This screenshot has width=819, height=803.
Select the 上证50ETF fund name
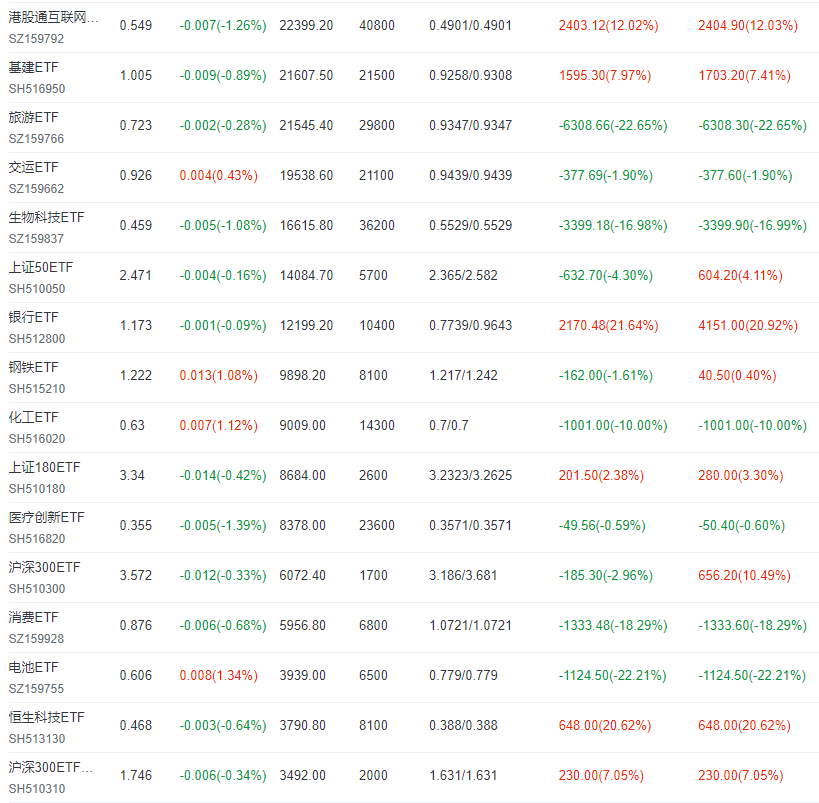pyautogui.click(x=41, y=267)
